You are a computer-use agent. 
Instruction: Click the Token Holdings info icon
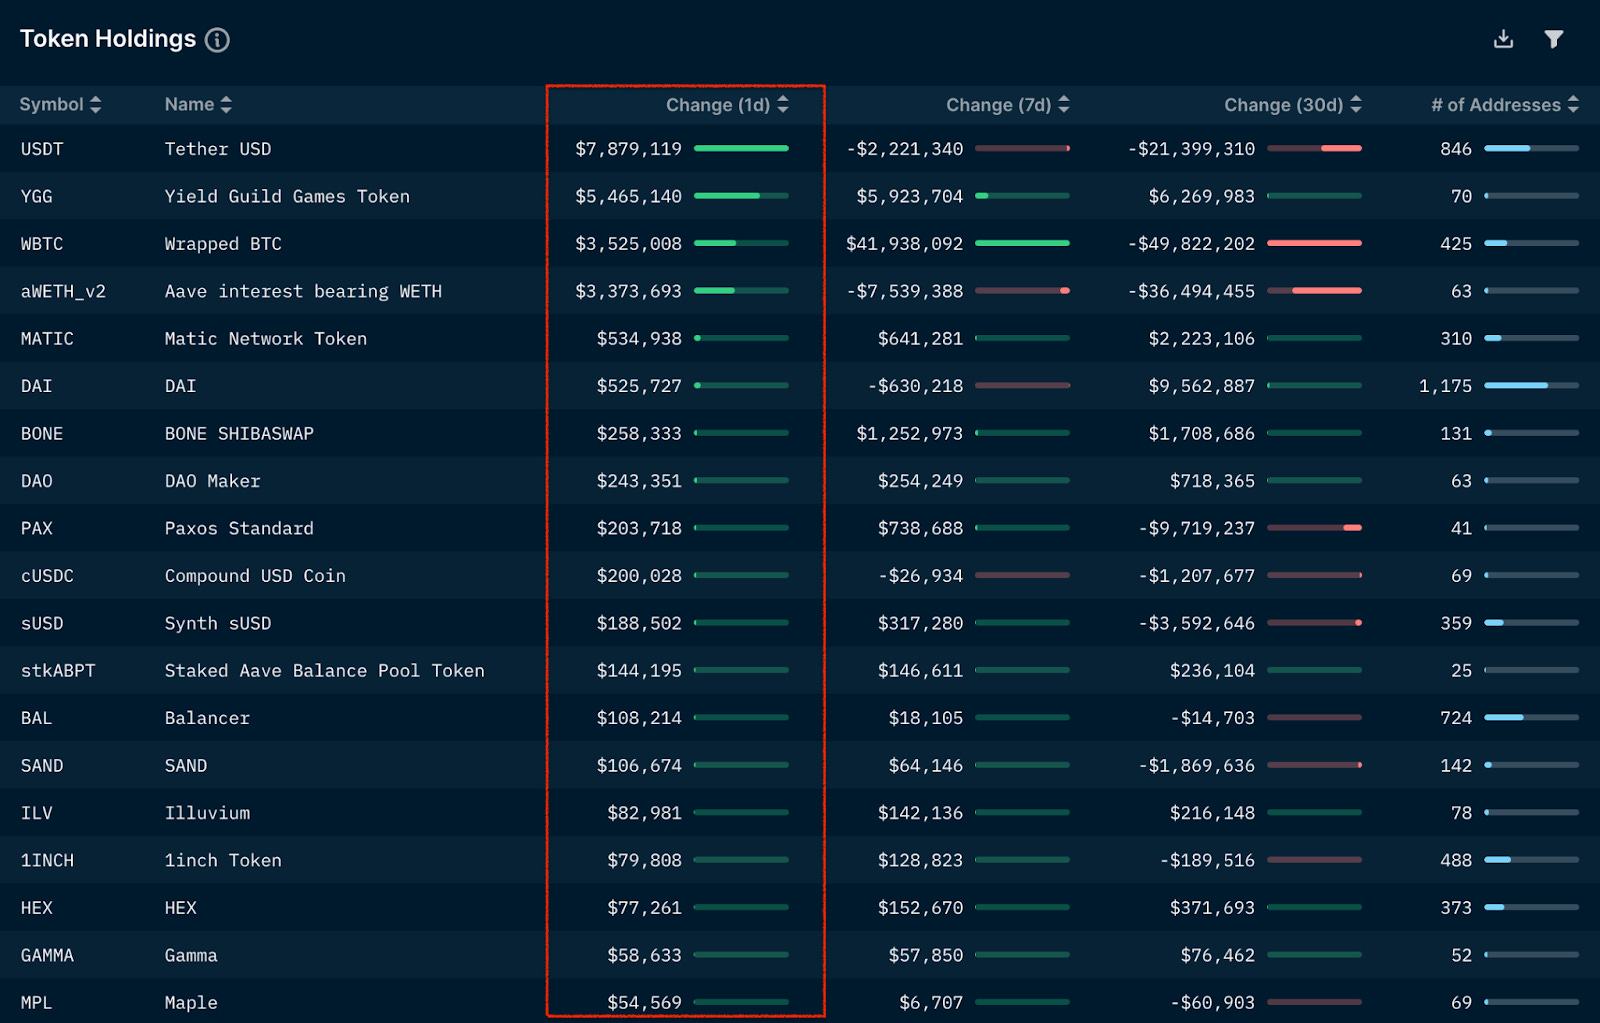pos(217,40)
